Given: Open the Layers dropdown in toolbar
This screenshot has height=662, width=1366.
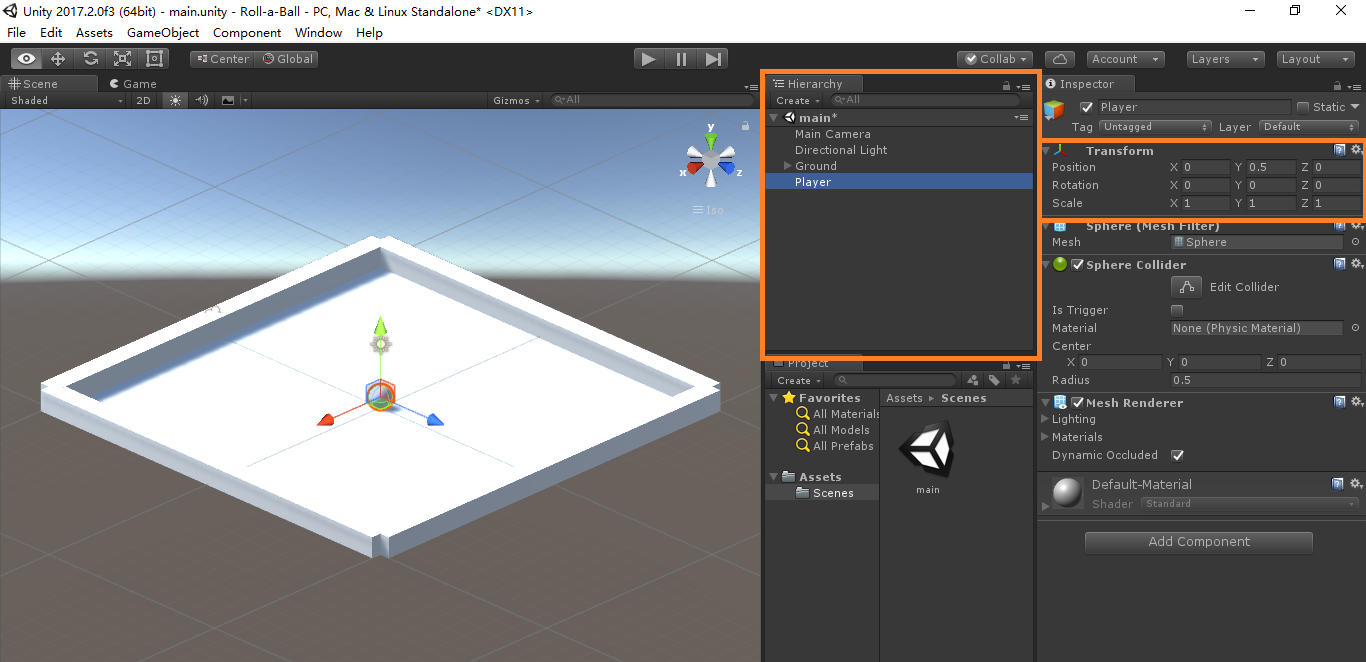Looking at the screenshot, I should pos(1225,59).
